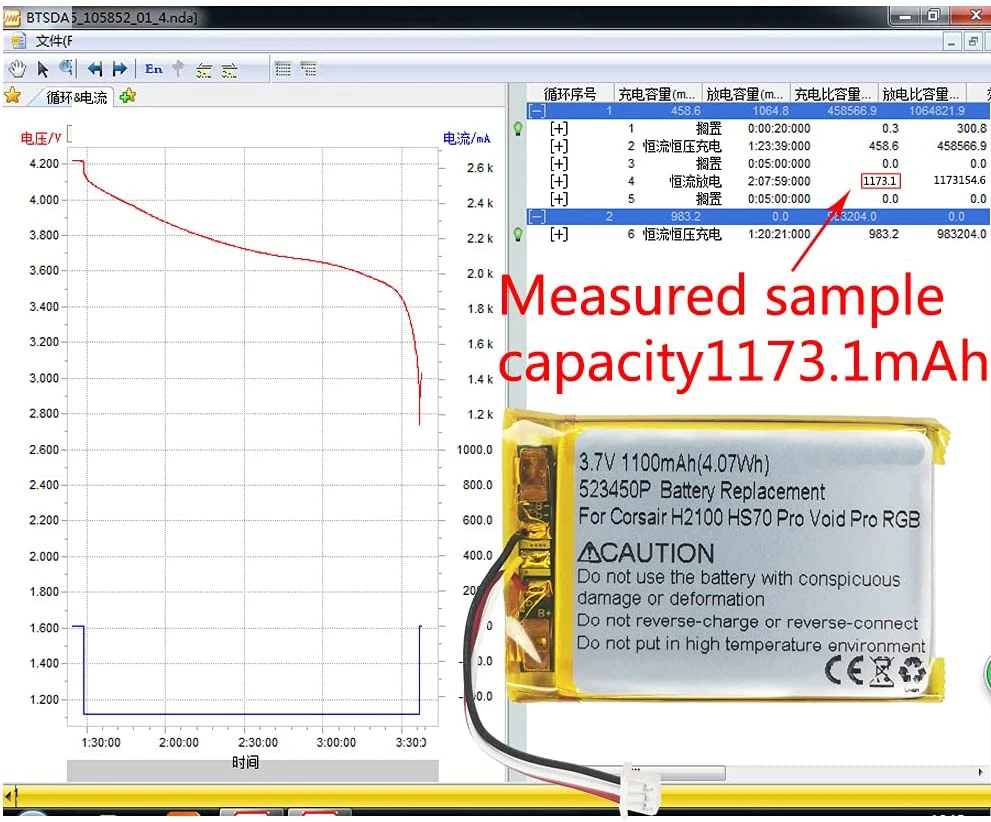Restore the inner document window

coord(973,42)
